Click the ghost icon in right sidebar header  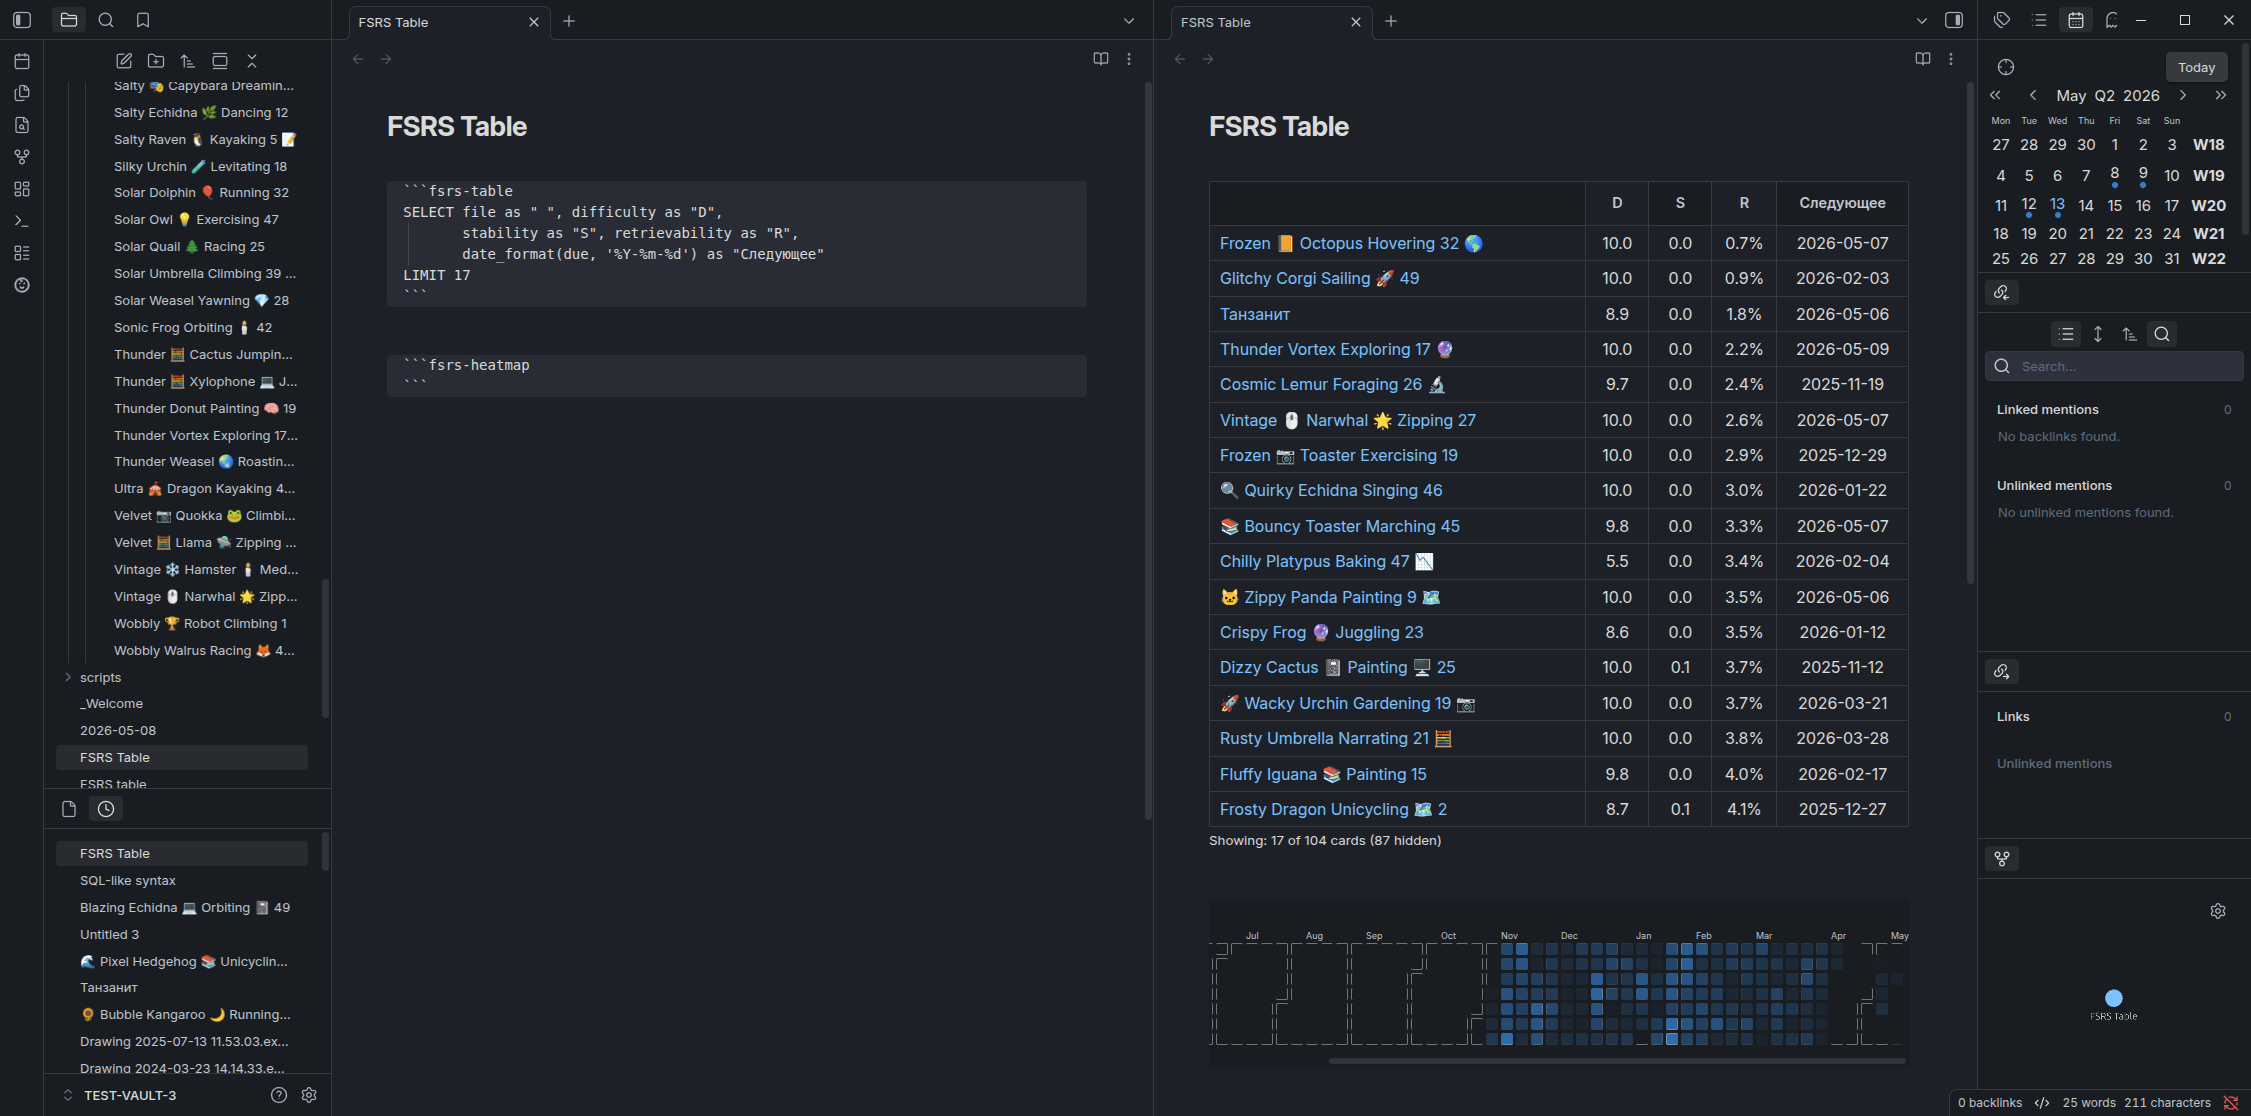click(x=2111, y=20)
